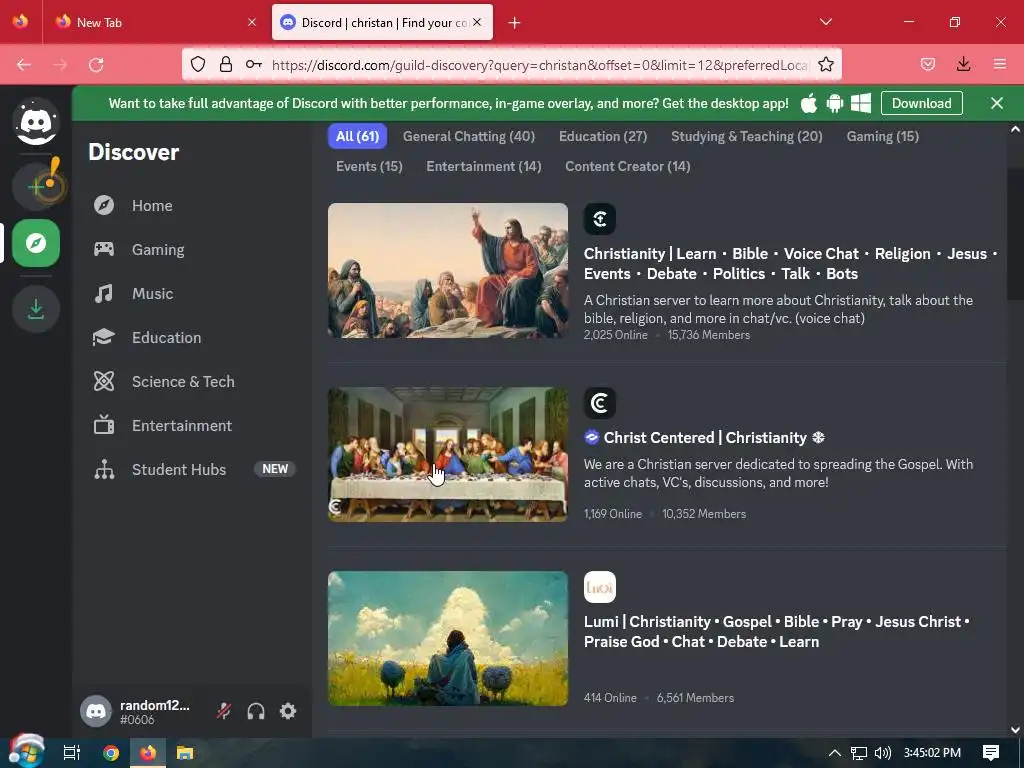
Task: Switch to the New Tab tab
Action: (155, 22)
